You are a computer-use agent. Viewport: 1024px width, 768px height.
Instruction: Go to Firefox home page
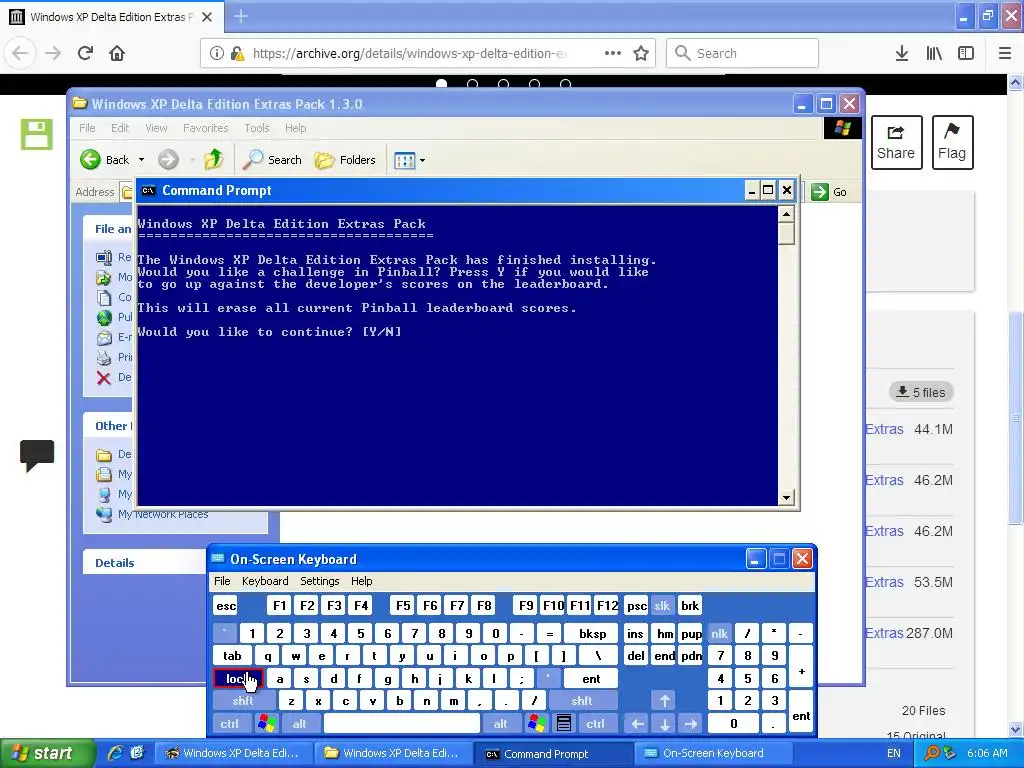pyautogui.click(x=117, y=53)
